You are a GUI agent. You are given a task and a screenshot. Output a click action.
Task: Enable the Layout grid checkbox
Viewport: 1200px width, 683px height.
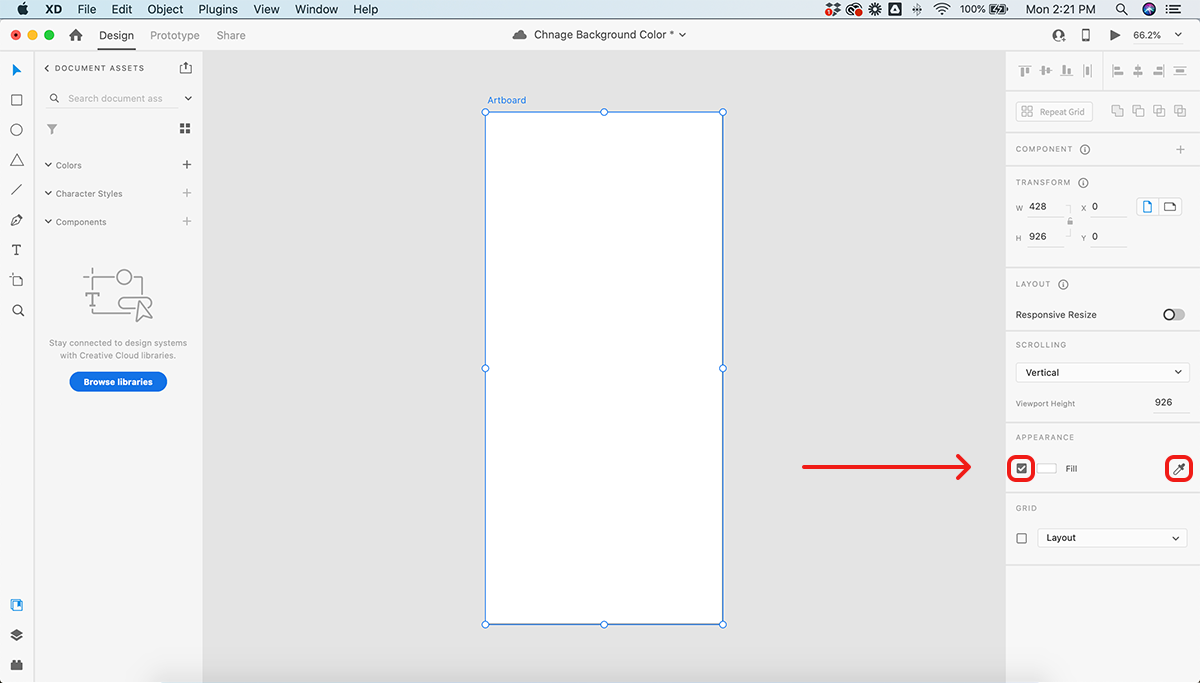pos(1021,538)
